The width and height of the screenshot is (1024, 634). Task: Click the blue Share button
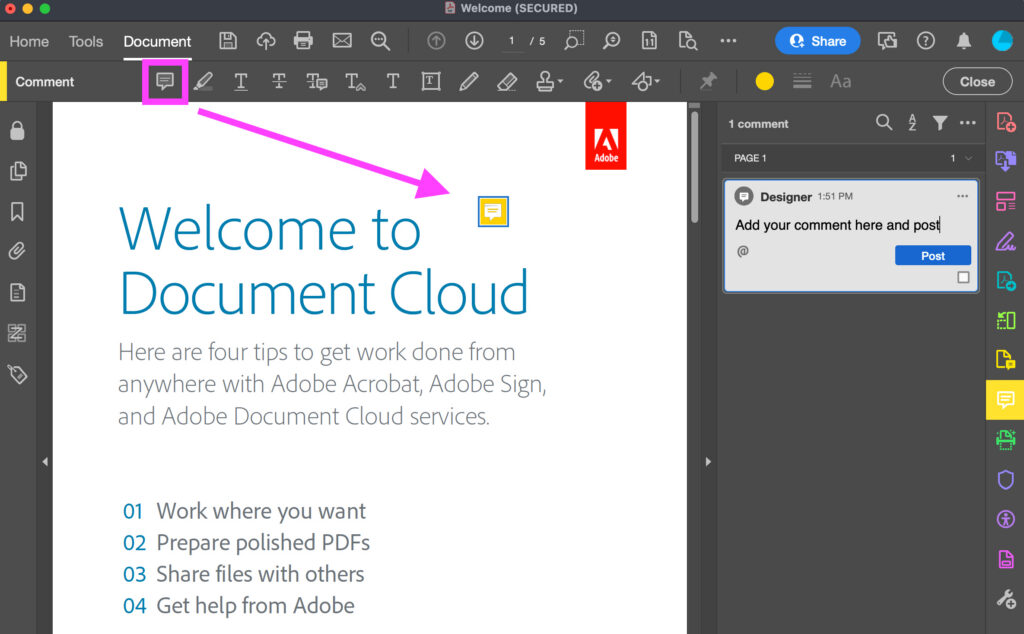click(817, 41)
